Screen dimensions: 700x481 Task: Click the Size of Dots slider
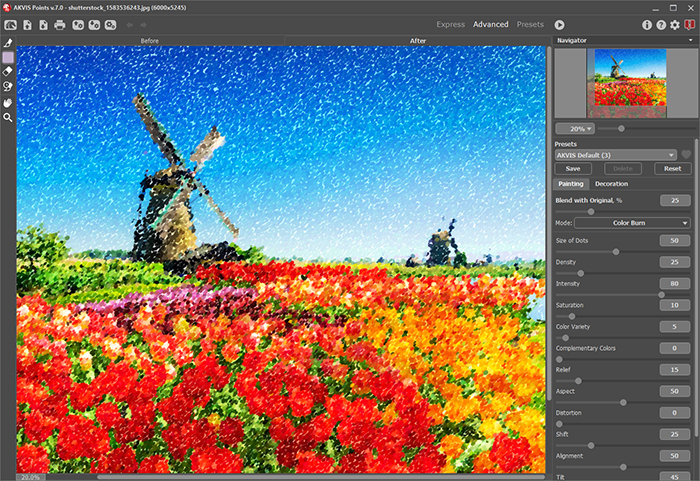[x=616, y=251]
